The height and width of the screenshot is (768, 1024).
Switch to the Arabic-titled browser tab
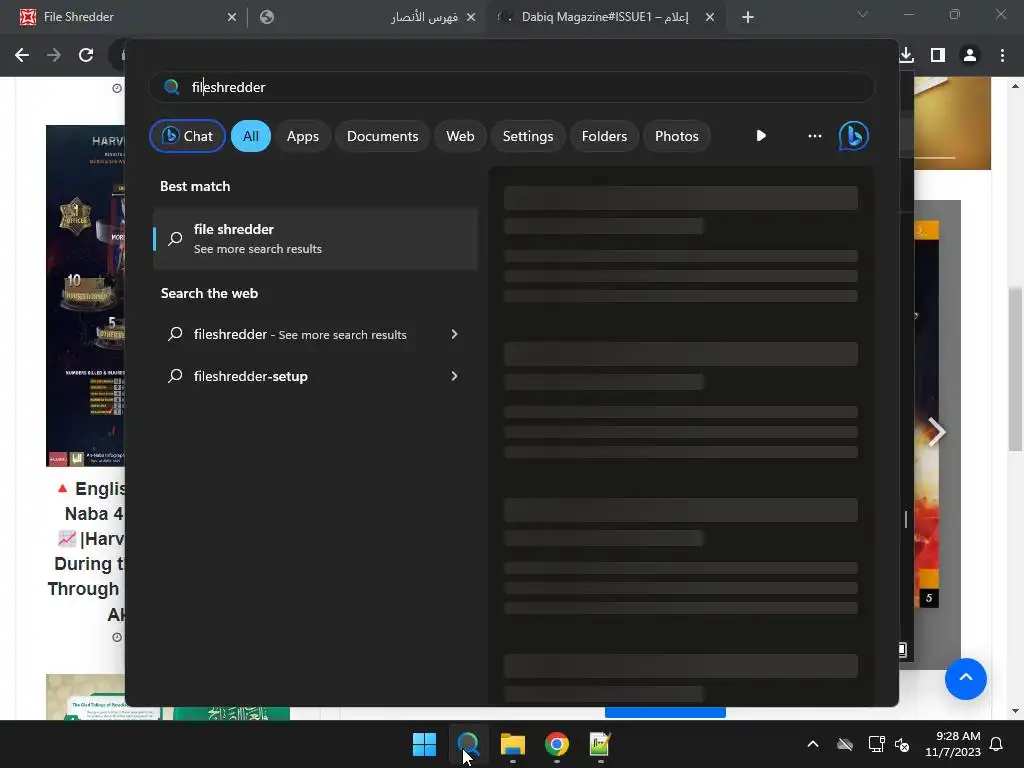366,17
